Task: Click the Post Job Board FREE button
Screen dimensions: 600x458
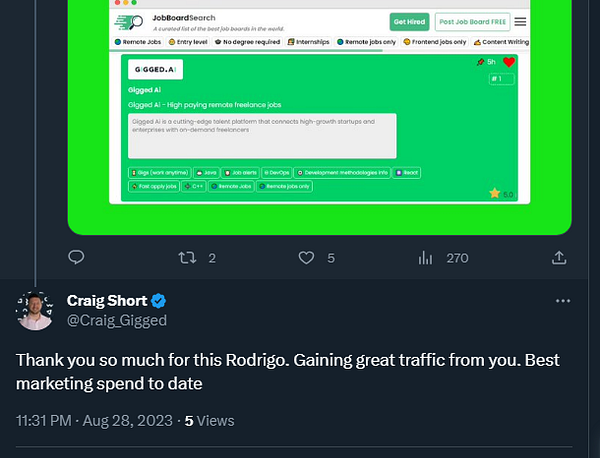Action: pyautogui.click(x=472, y=22)
